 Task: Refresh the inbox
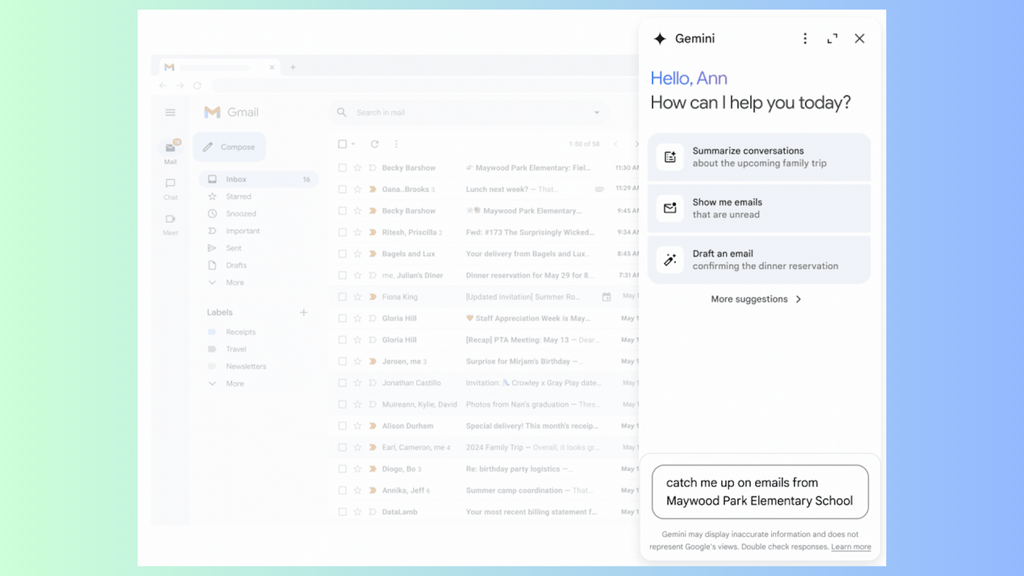(x=375, y=144)
